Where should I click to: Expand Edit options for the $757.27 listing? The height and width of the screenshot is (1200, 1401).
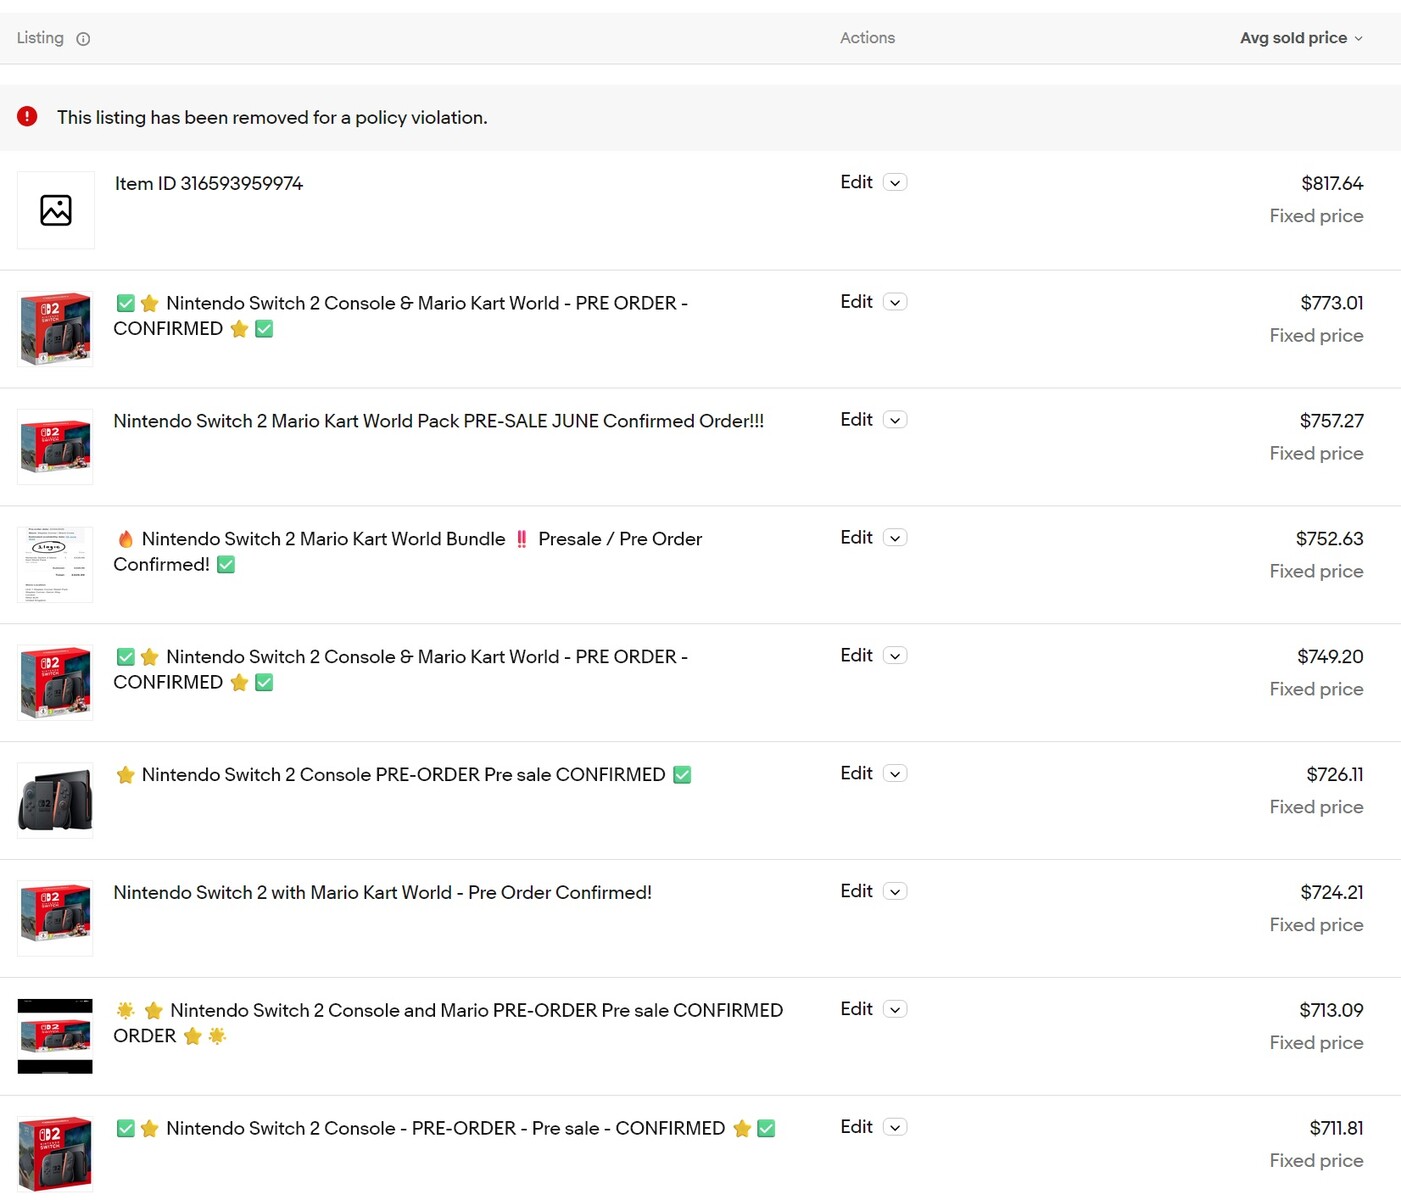click(x=895, y=420)
